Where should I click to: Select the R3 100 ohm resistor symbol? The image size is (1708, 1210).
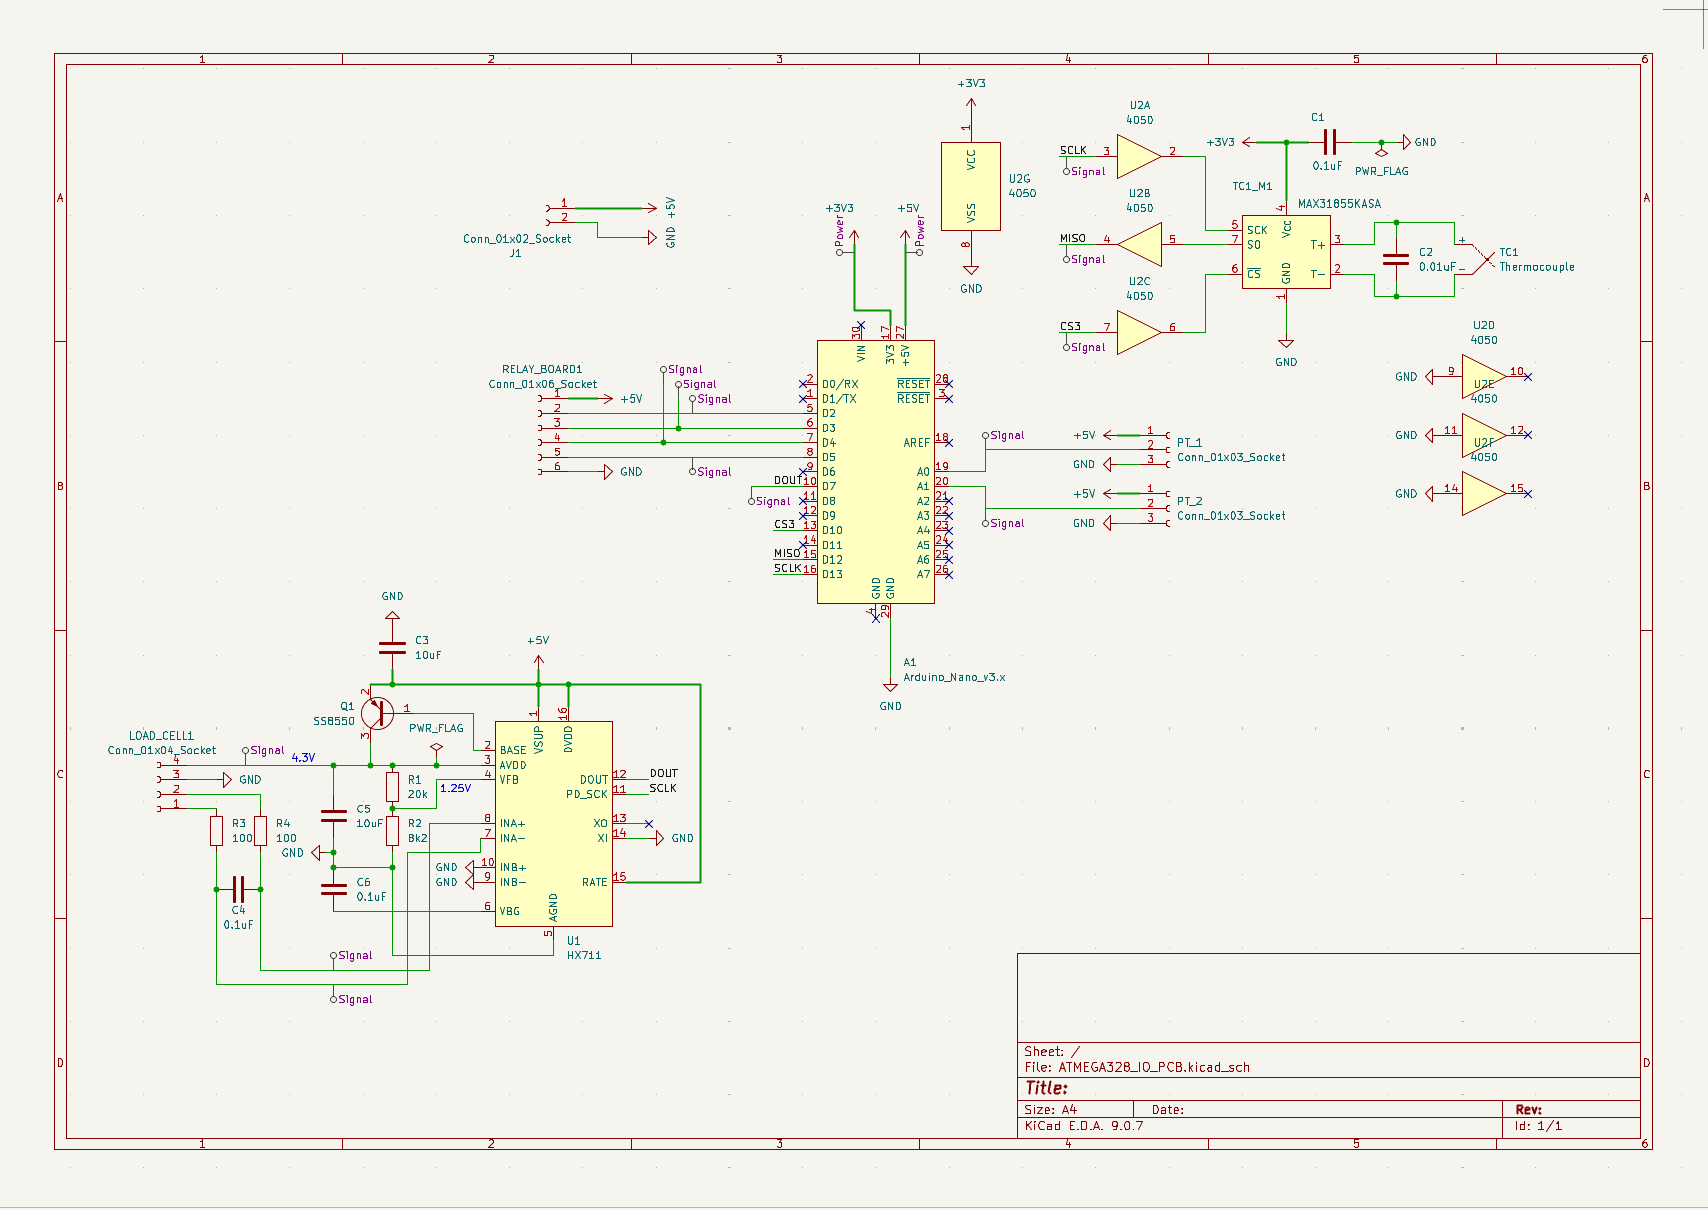click(x=216, y=831)
